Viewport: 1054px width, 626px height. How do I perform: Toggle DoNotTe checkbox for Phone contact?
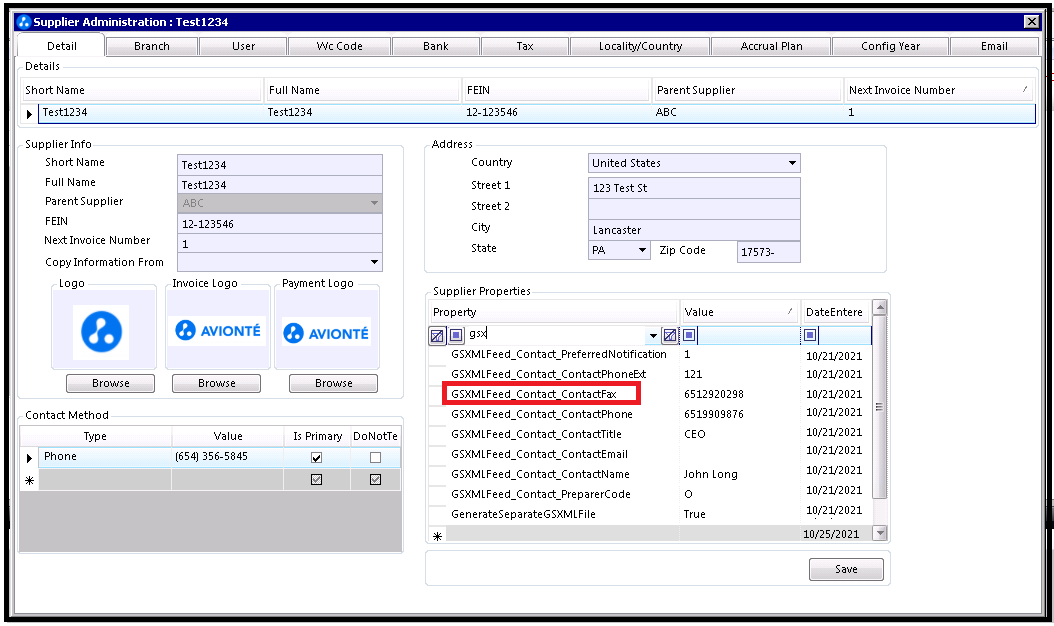[375, 458]
